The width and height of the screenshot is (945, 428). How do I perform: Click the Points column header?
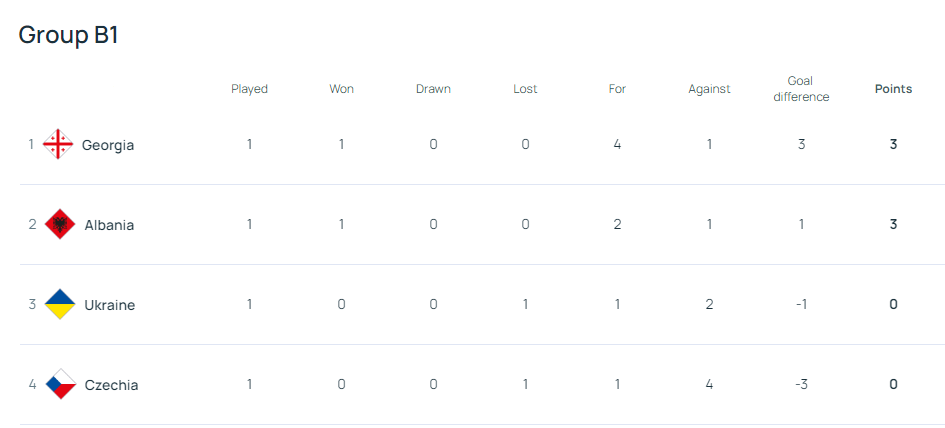pos(893,89)
